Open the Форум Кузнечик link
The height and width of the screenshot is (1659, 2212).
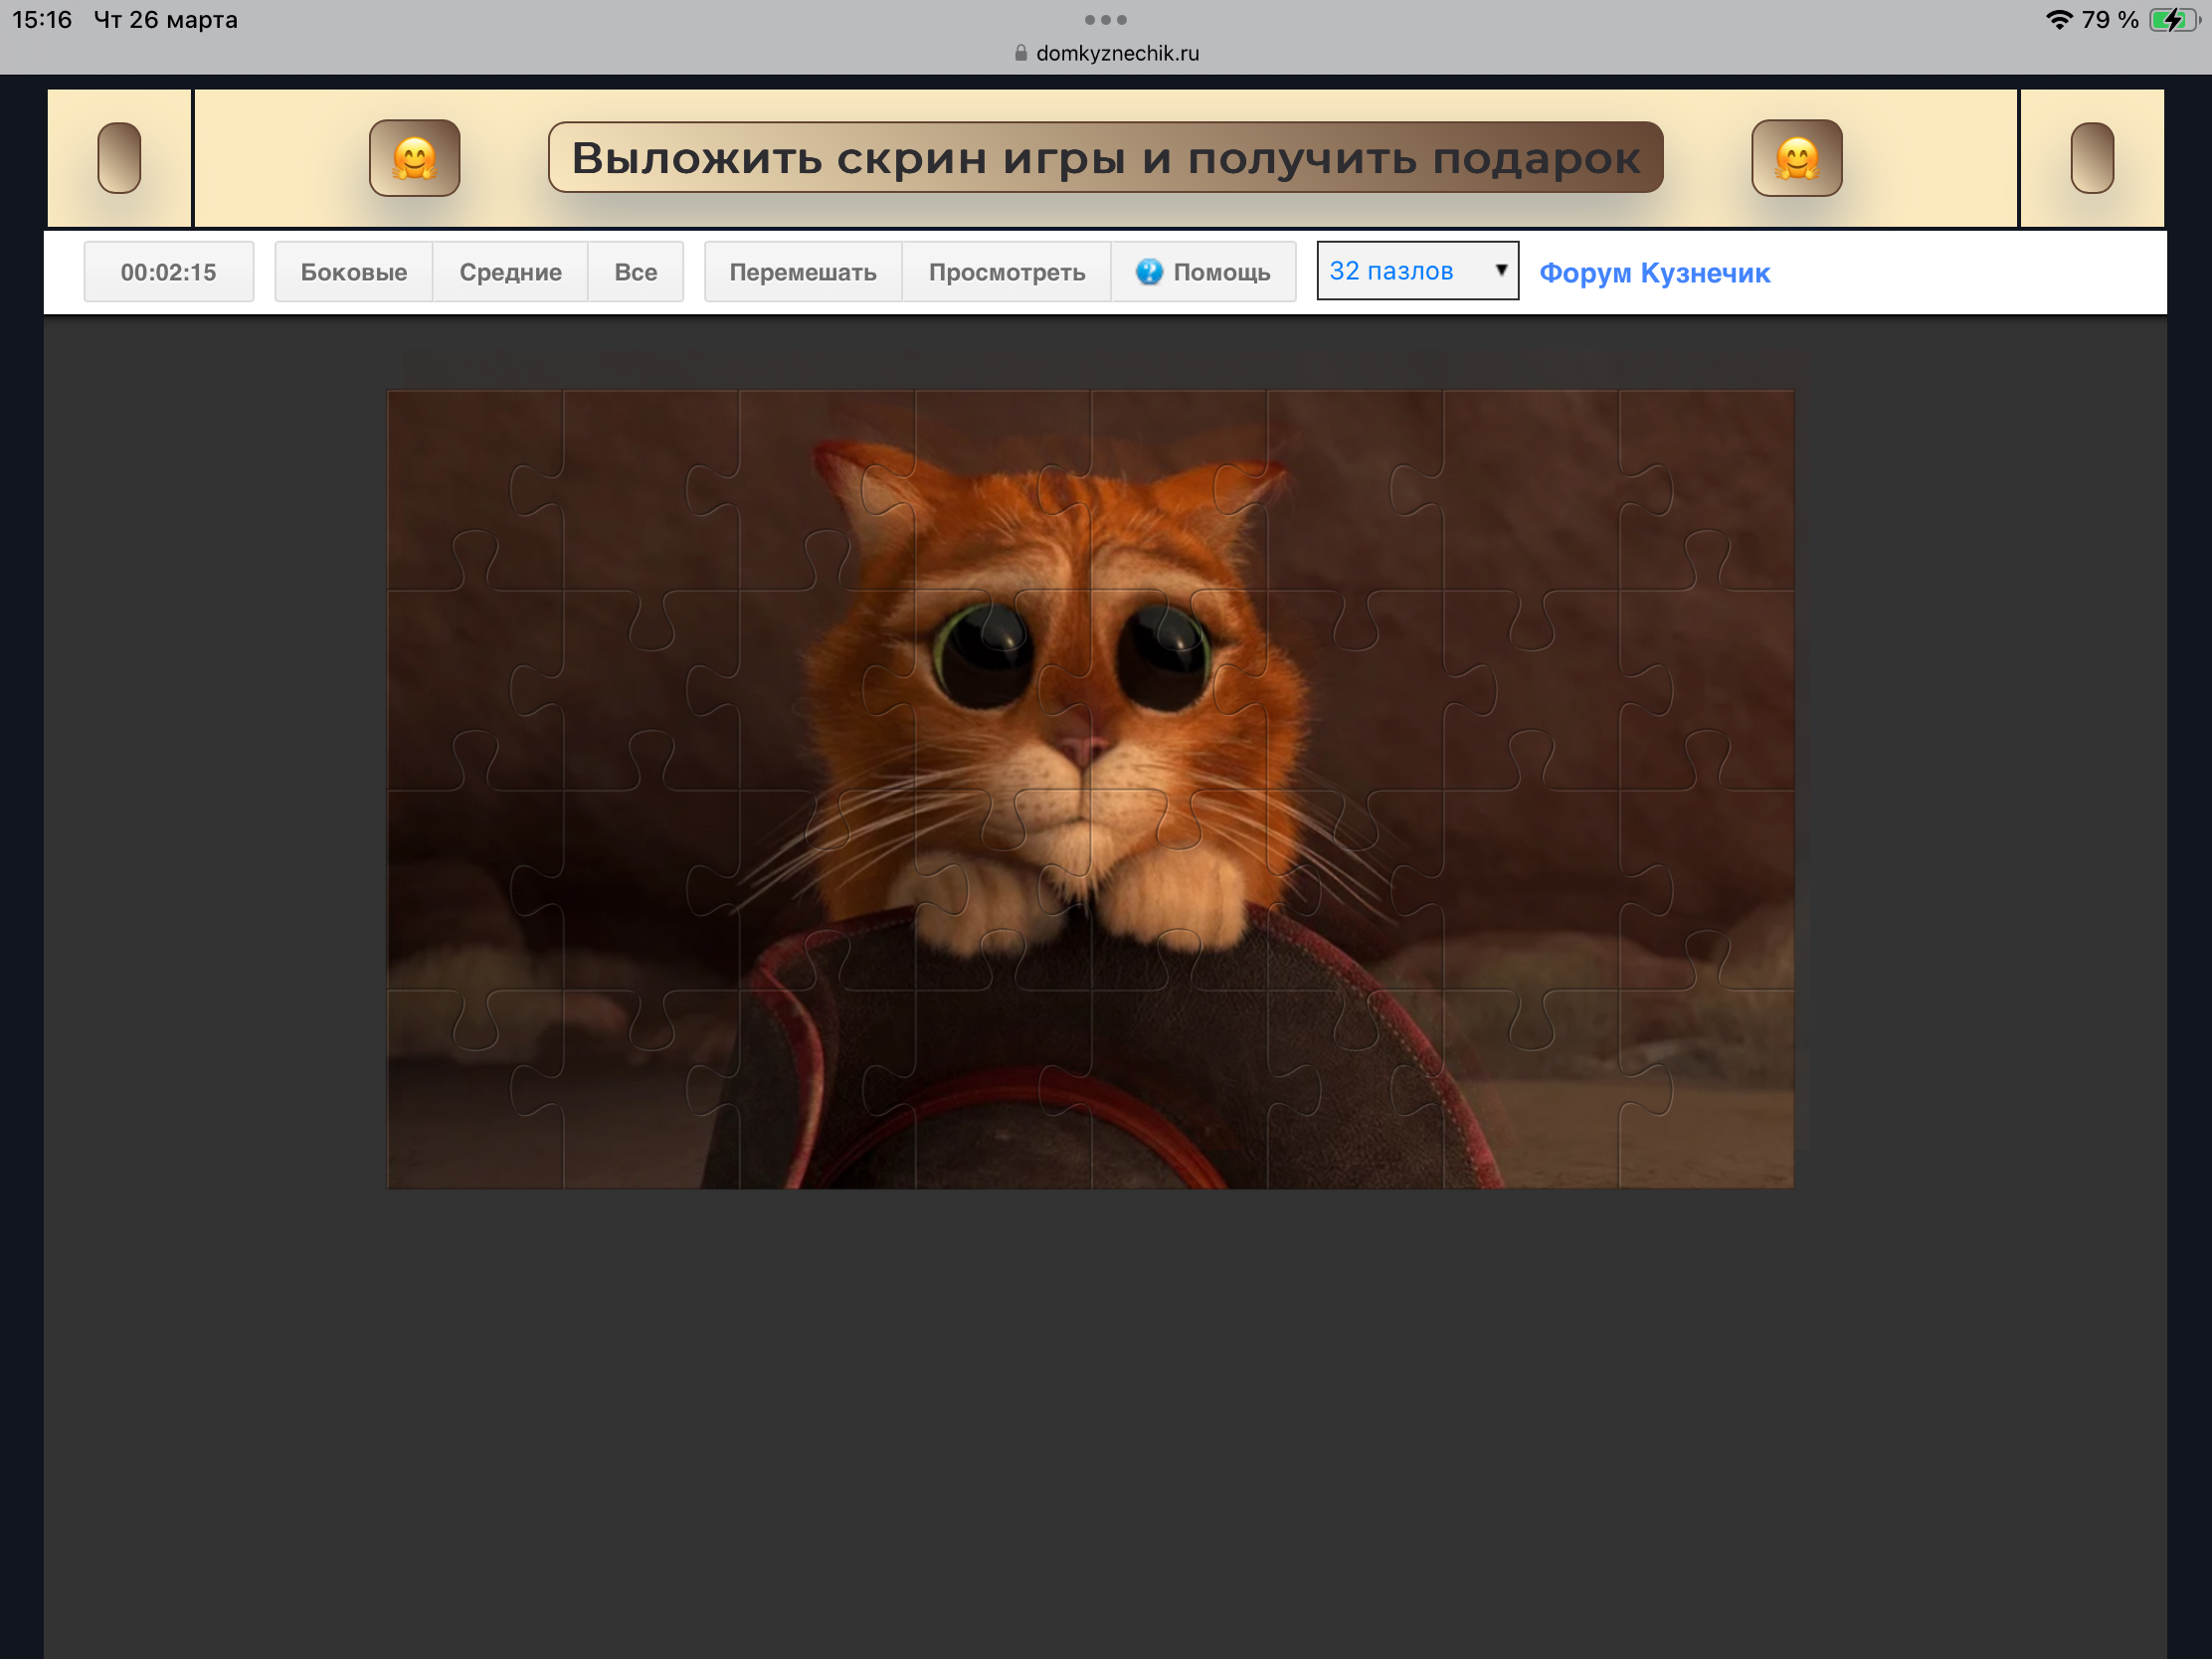click(x=1654, y=273)
